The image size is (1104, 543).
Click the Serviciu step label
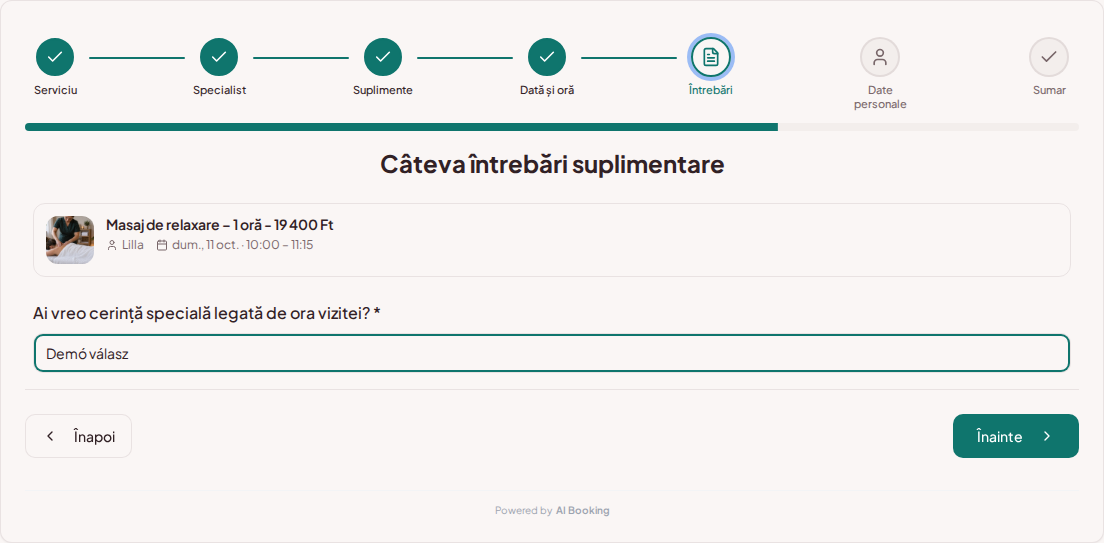[56, 90]
